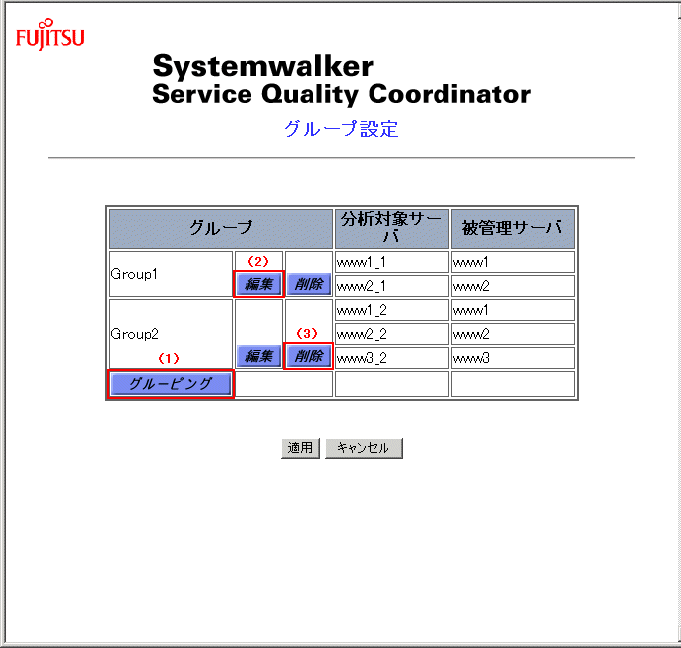
Task: Apply settings with the 適用 button
Action: [x=300, y=448]
